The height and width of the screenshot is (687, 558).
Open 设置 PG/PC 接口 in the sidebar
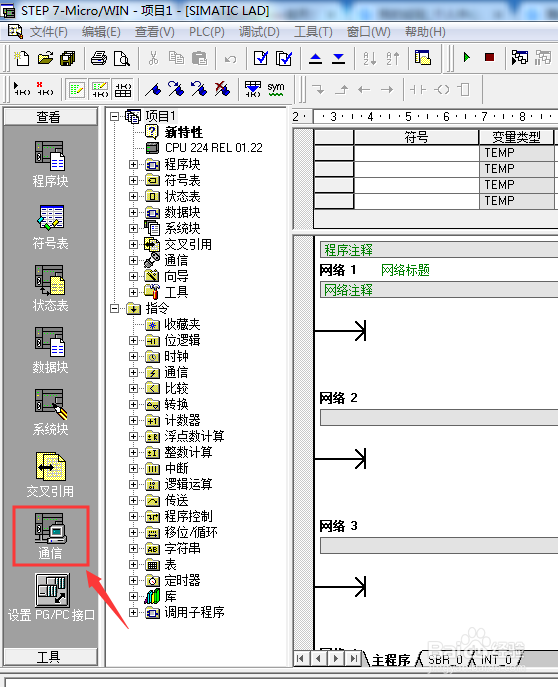[x=51, y=598]
